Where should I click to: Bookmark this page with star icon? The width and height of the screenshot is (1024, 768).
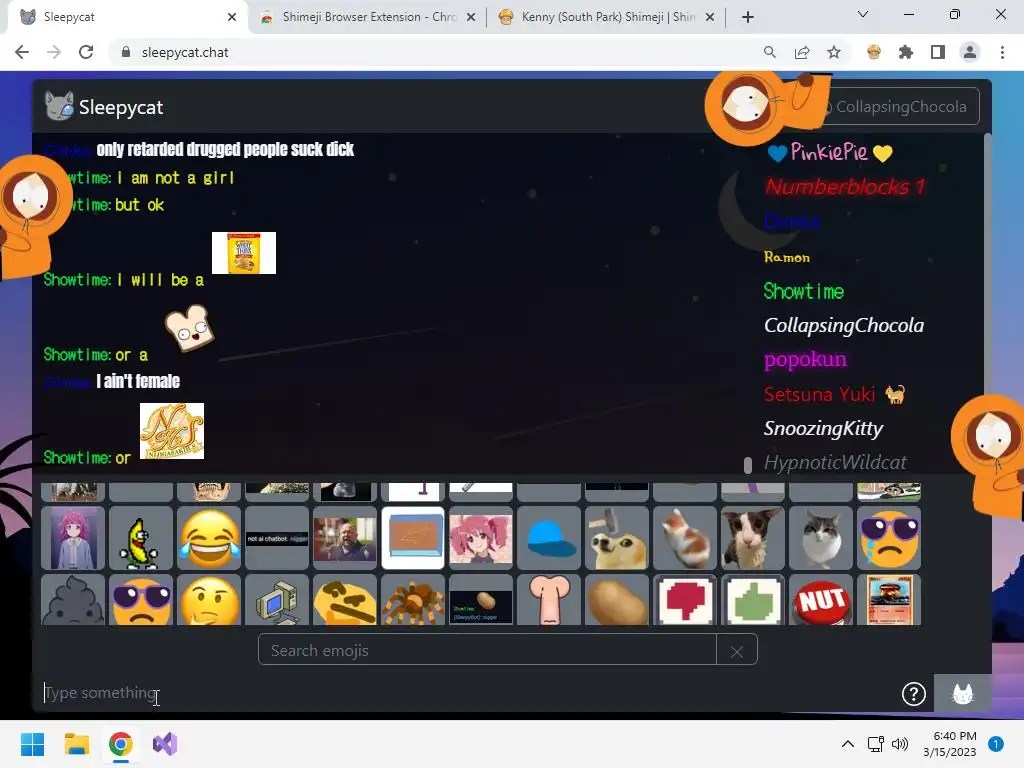click(x=834, y=52)
